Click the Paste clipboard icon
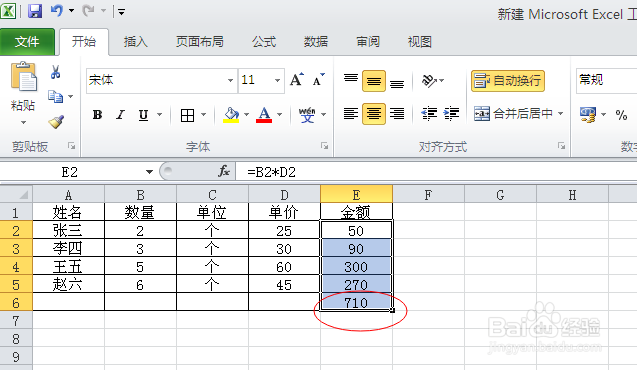The image size is (637, 370). tap(23, 77)
